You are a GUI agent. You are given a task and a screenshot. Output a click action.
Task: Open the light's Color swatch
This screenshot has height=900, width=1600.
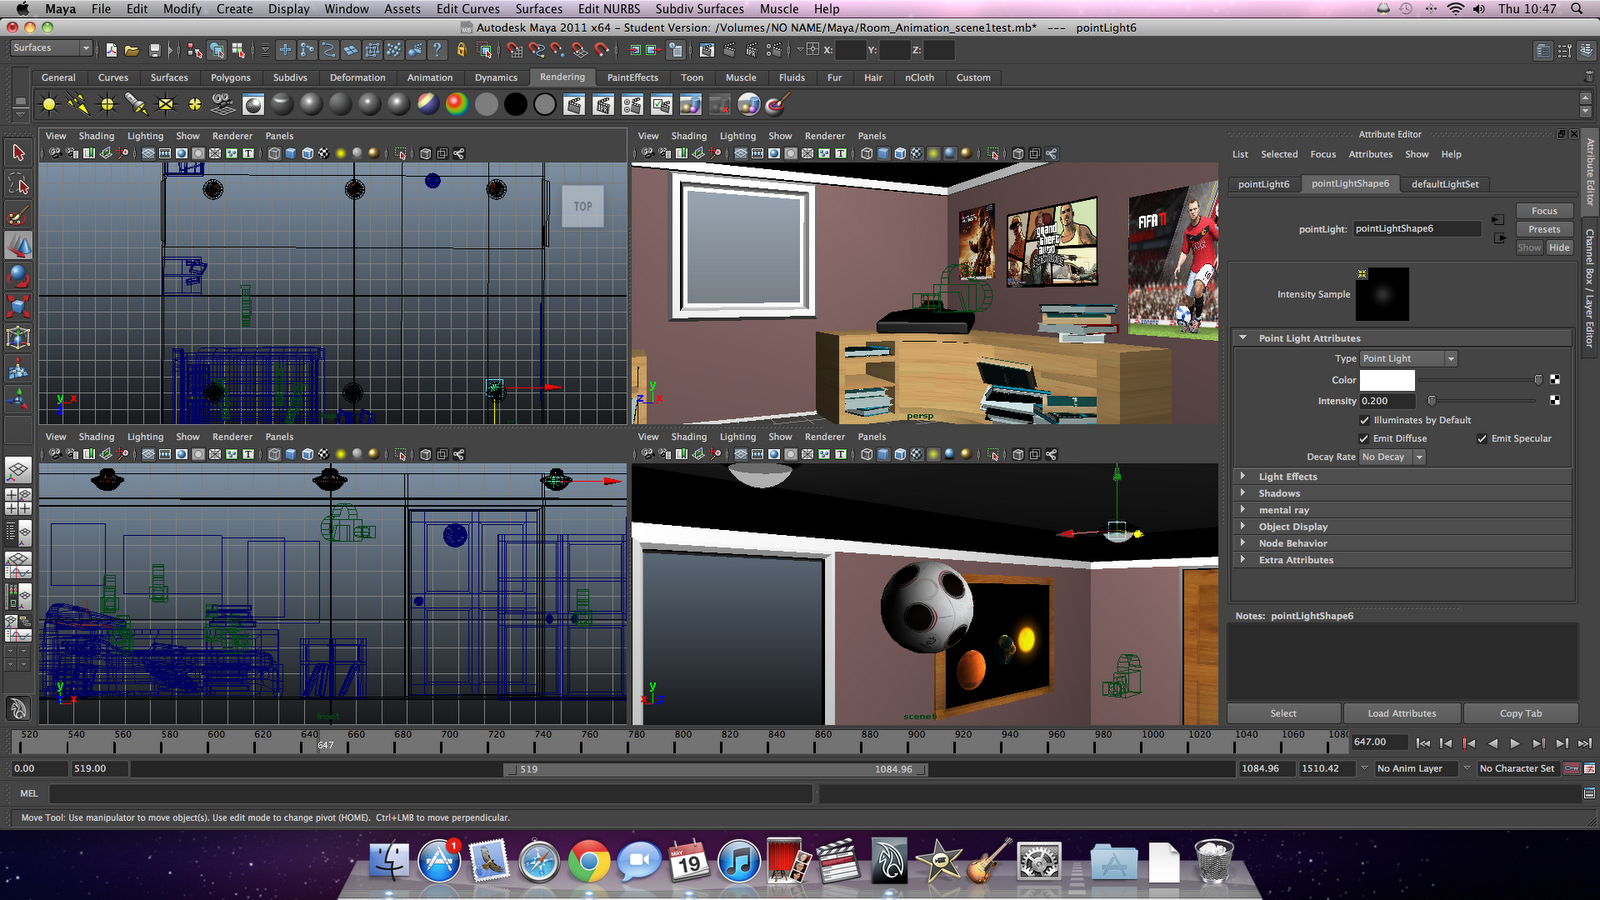[x=1390, y=381]
